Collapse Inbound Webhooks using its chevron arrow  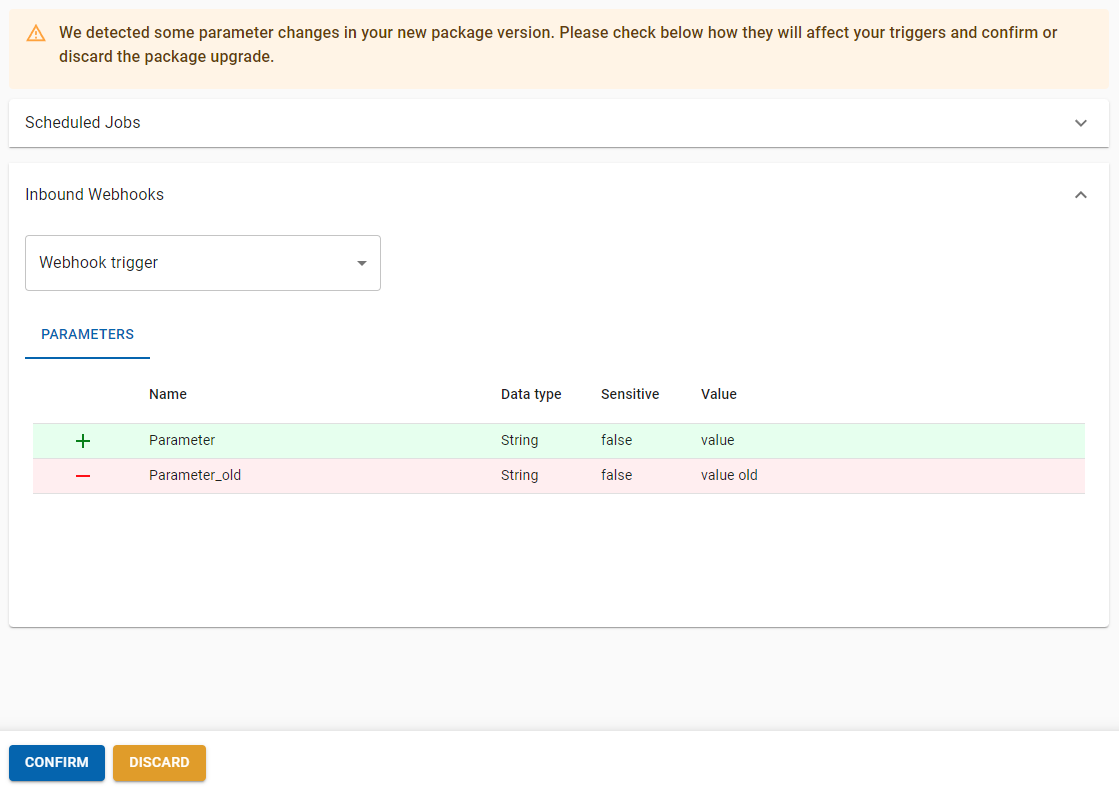[1080, 195]
